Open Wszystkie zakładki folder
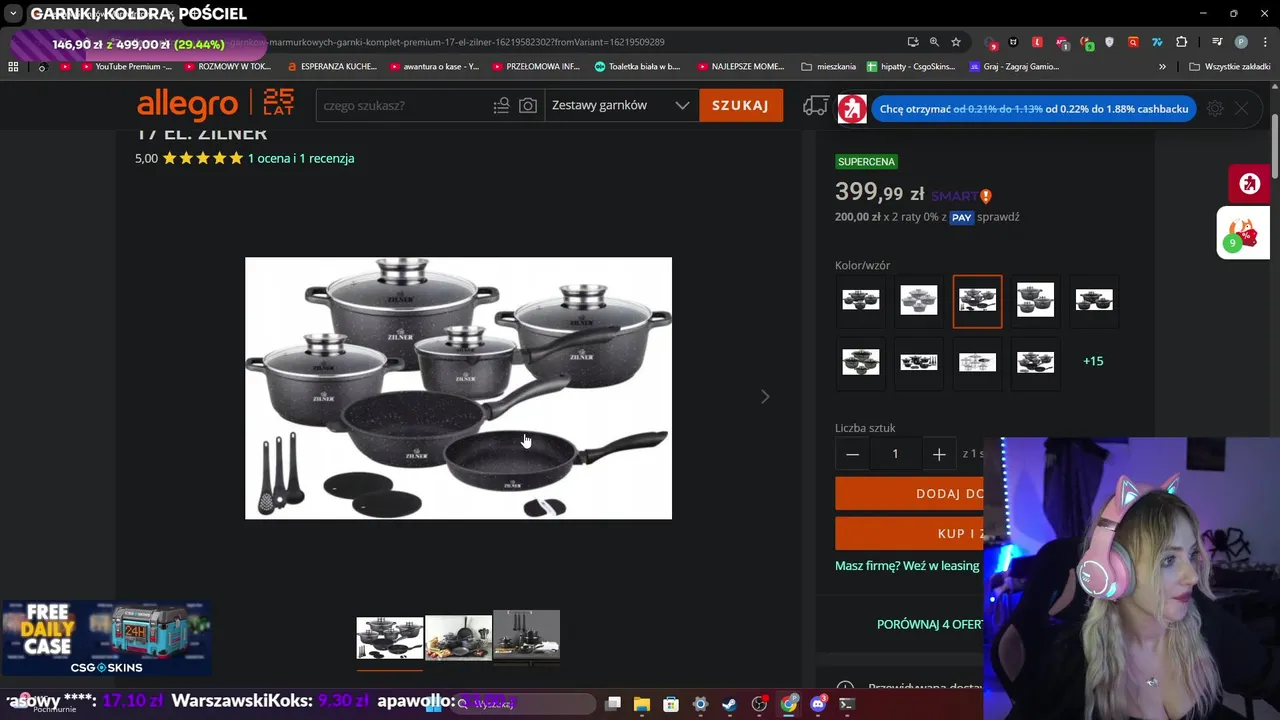The width and height of the screenshot is (1280, 720). [1229, 67]
